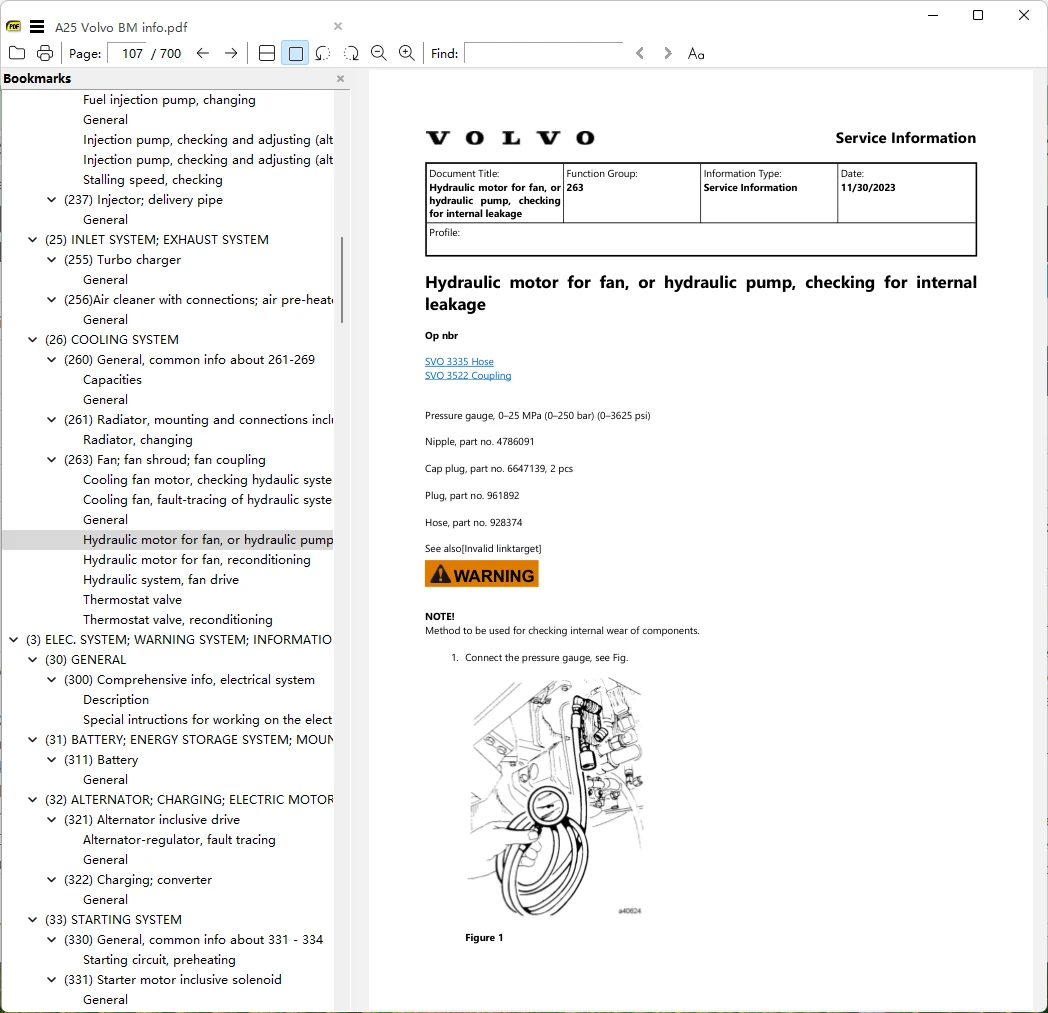The width and height of the screenshot is (1048, 1013).
Task: Toggle match case option
Action: click(x=696, y=53)
